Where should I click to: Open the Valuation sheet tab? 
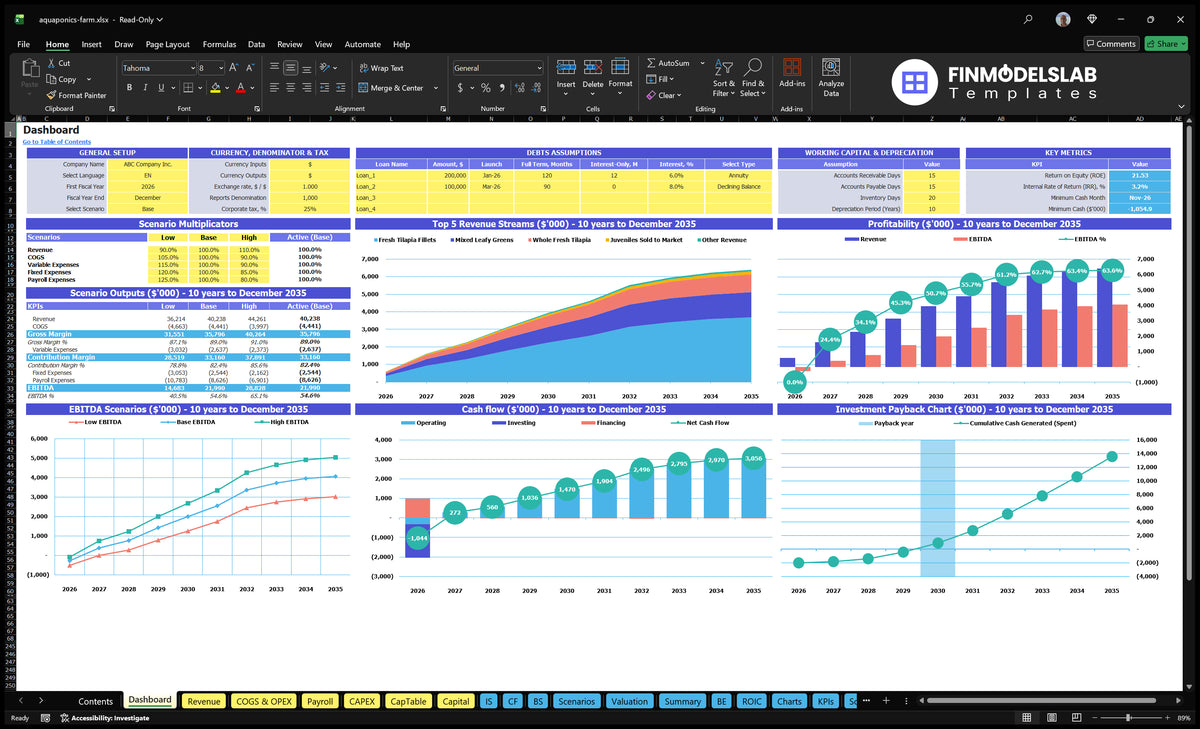click(x=629, y=701)
